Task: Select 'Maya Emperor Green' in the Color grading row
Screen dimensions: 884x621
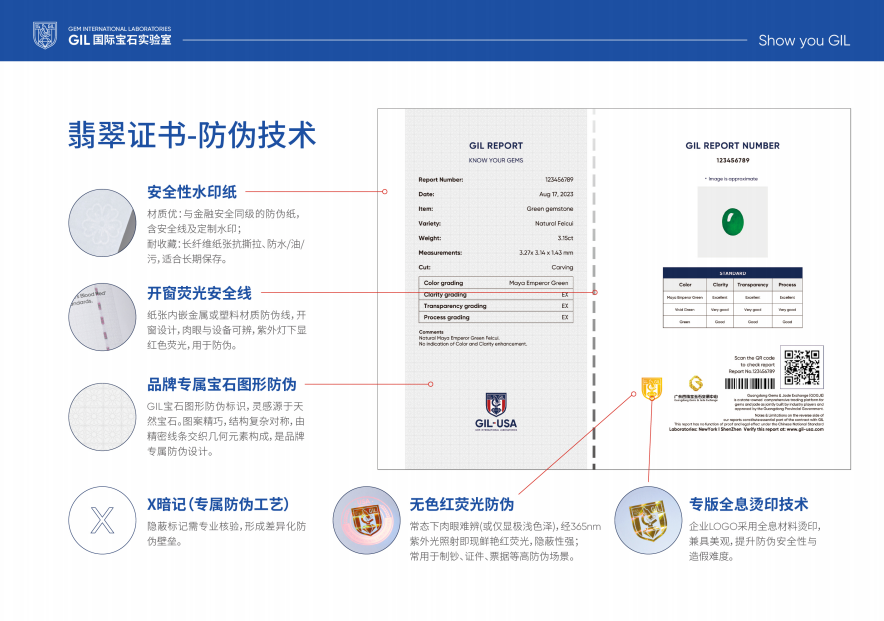Action: point(538,283)
